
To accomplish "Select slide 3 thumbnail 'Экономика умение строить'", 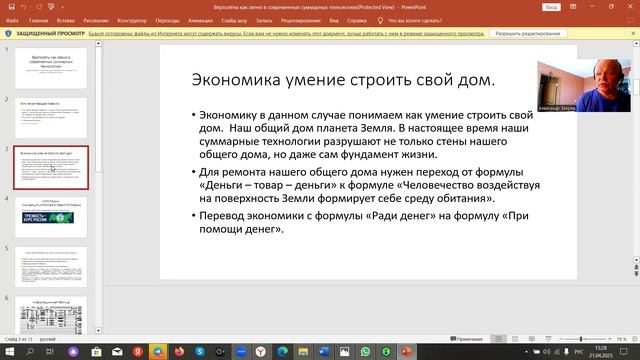I will coord(51,167).
